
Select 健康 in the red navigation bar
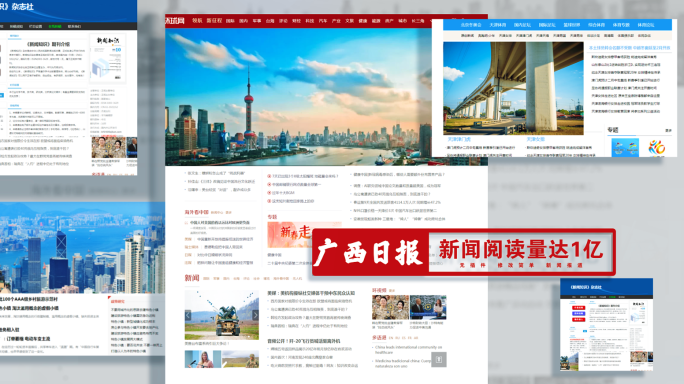(x=363, y=21)
